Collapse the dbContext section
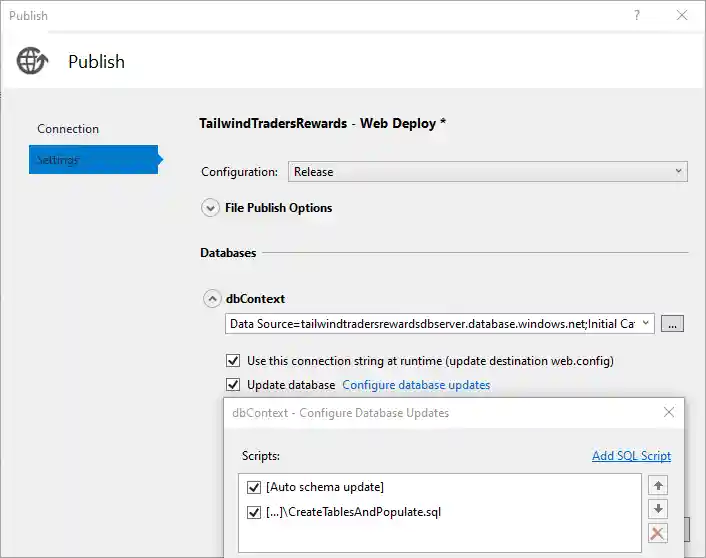This screenshot has height=558, width=706. (212, 299)
